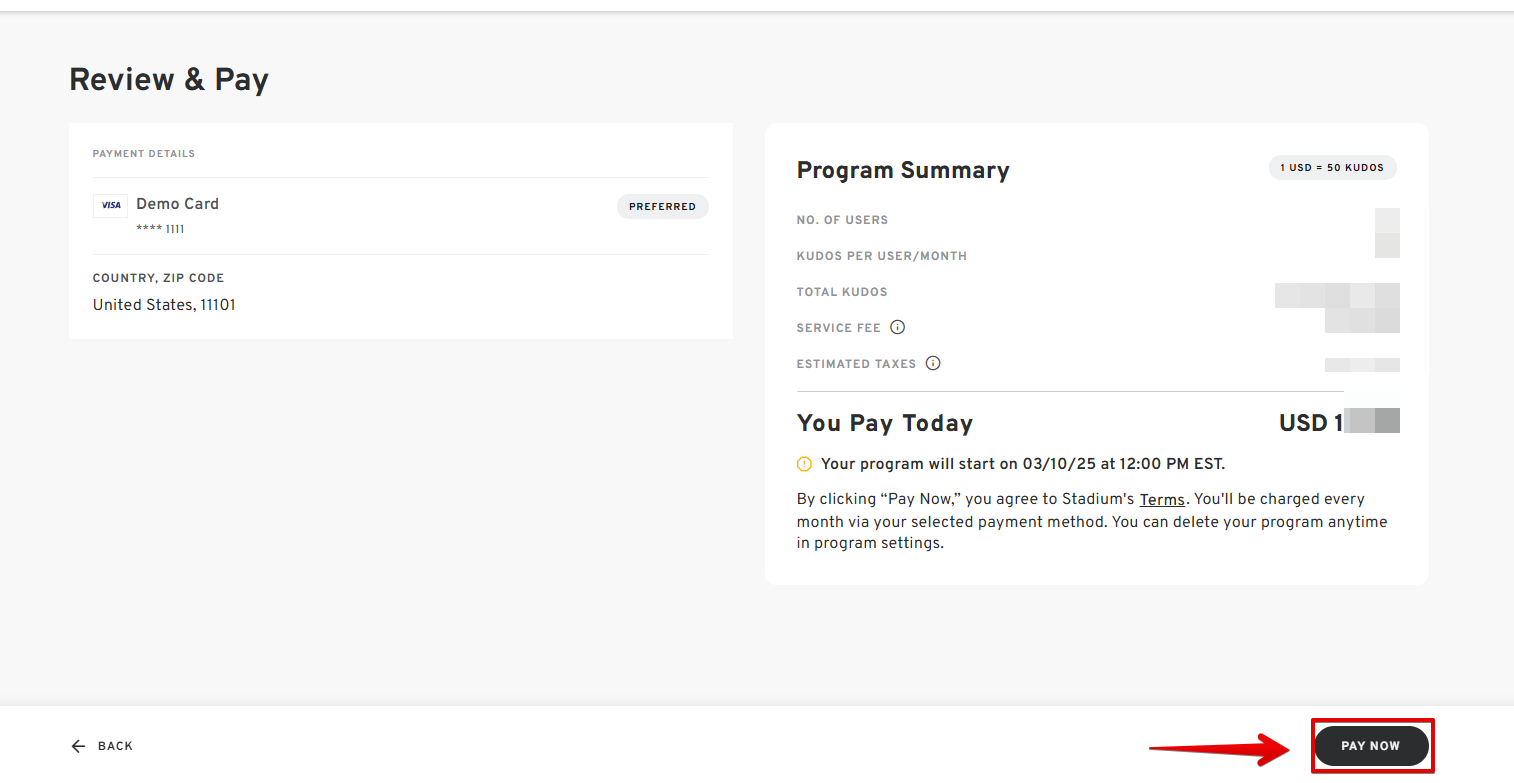
Task: Go back using the Back arrow
Action: click(78, 746)
